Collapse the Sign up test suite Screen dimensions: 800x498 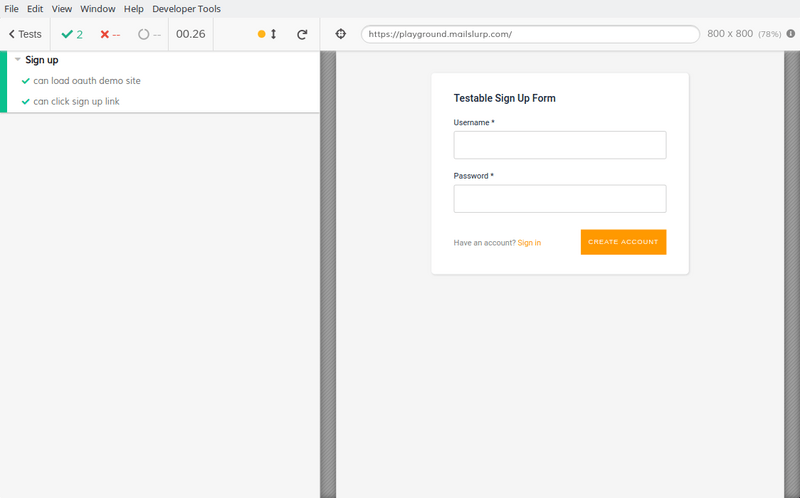pyautogui.click(x=42, y=60)
